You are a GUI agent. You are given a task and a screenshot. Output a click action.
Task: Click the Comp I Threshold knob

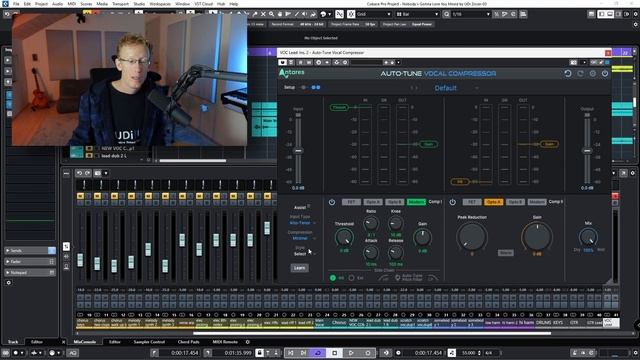point(344,237)
